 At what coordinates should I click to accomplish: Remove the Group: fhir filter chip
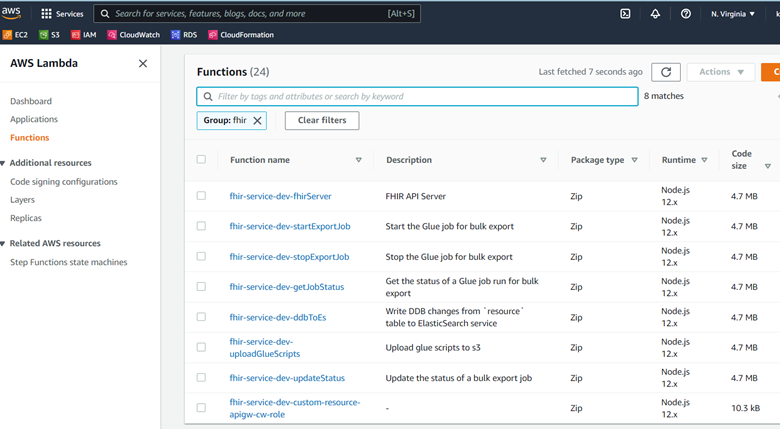(257, 120)
